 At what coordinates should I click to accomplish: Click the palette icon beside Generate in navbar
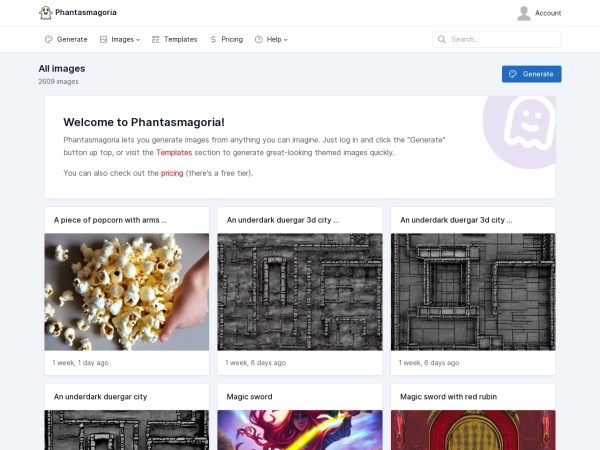[49, 39]
